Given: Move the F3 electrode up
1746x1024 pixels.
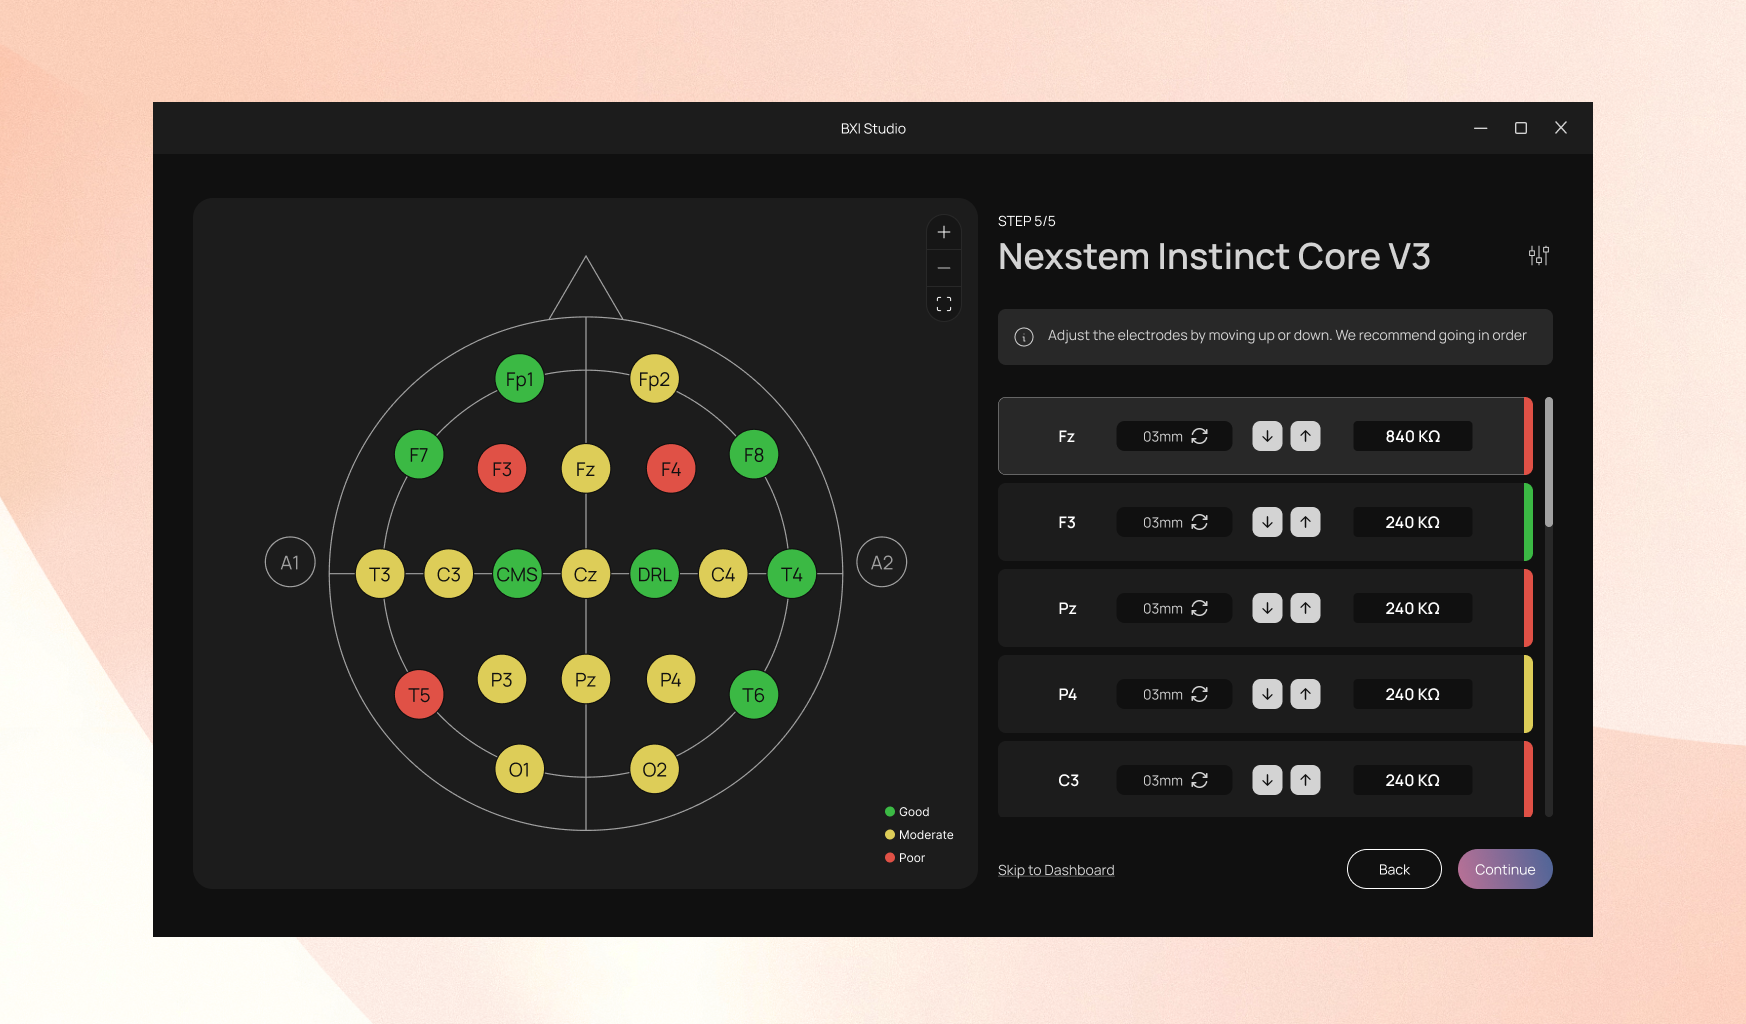Looking at the screenshot, I should pyautogui.click(x=1305, y=522).
